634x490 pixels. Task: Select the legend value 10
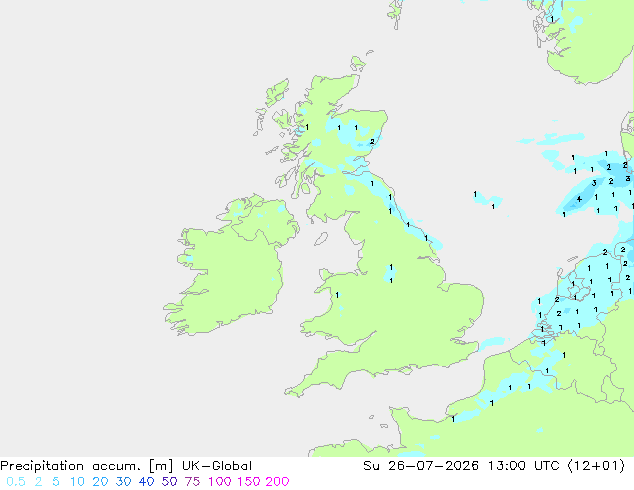tap(77, 482)
